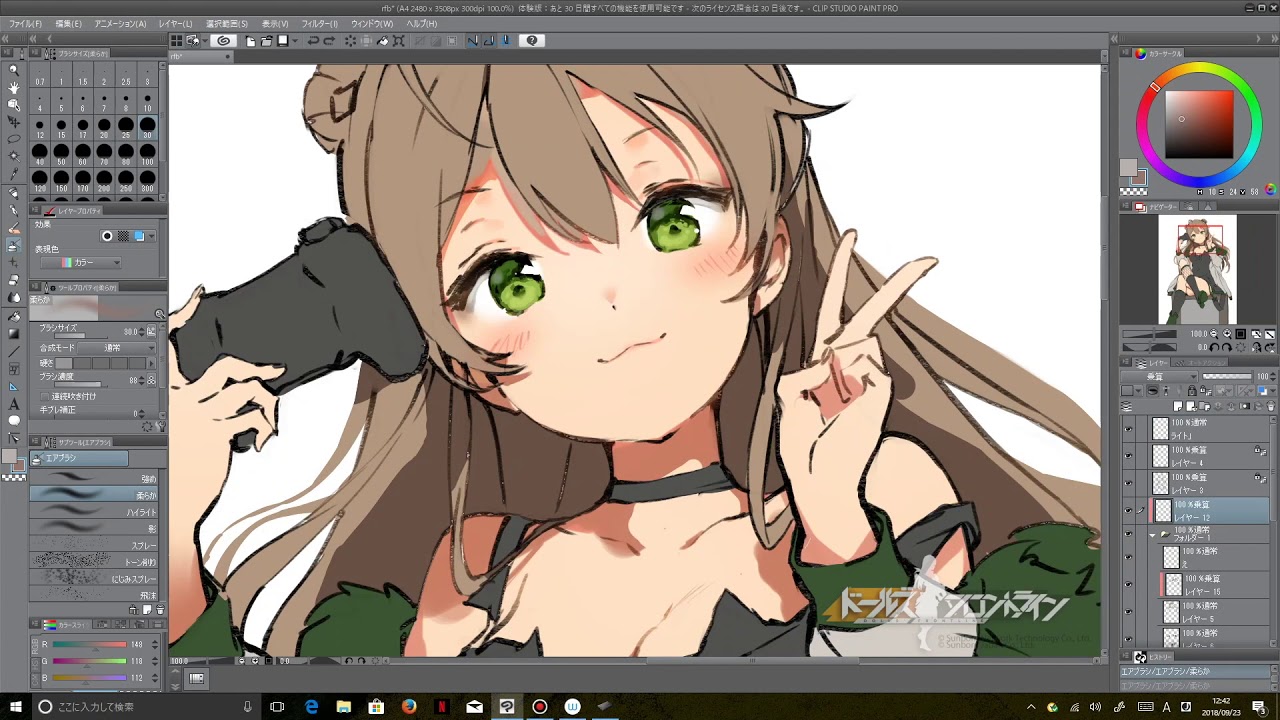Click the Undo arrow in command bar

(x=312, y=41)
